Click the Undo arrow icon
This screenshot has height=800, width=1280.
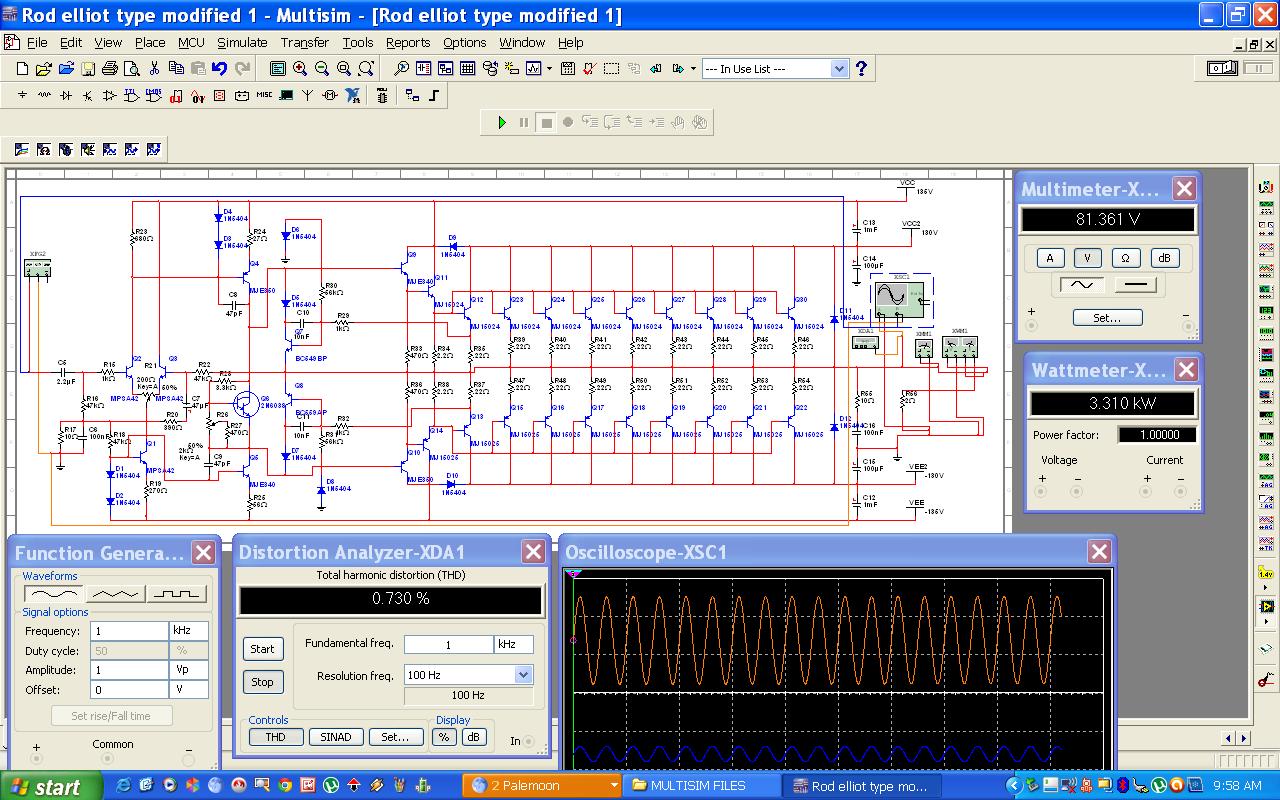(219, 69)
